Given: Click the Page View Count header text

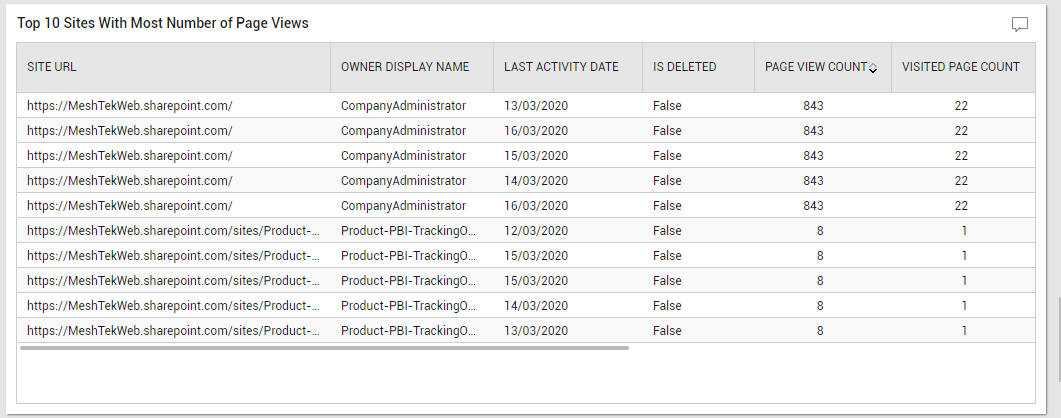Looking at the screenshot, I should [x=815, y=67].
